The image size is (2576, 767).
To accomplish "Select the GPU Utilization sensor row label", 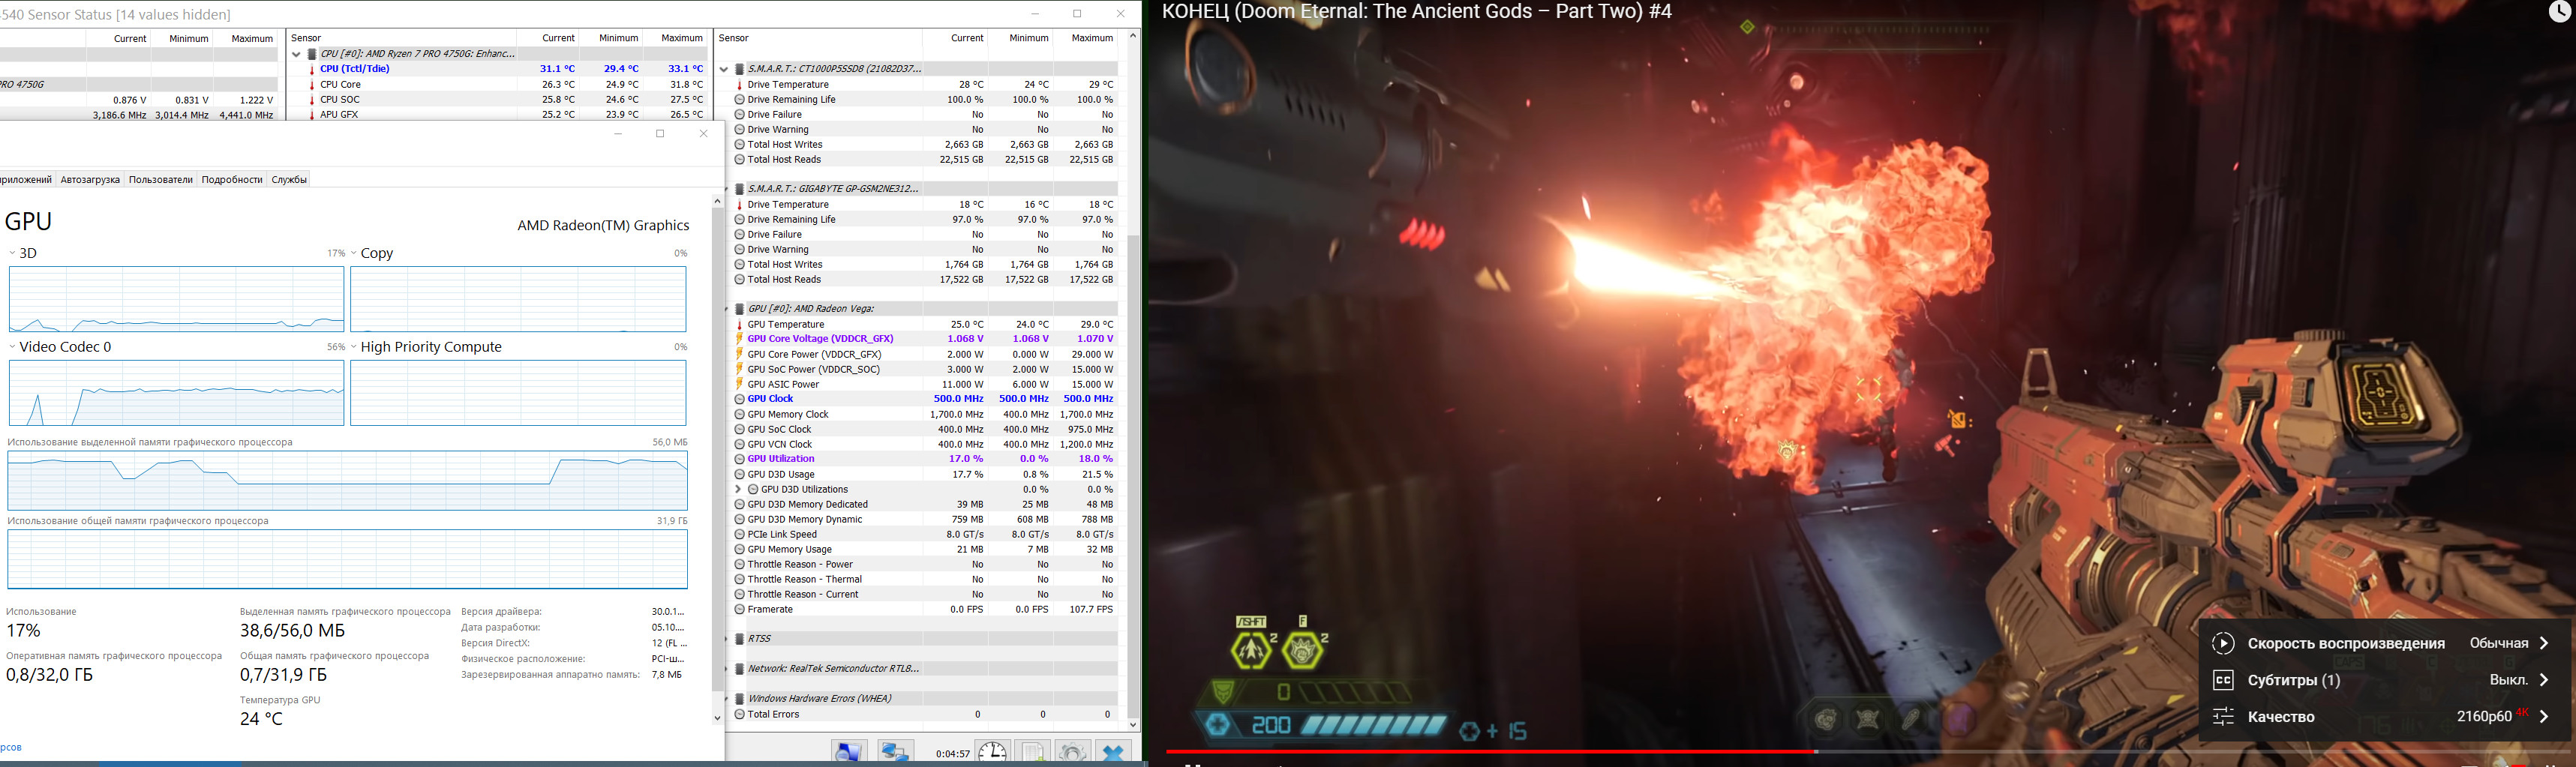I will tap(781, 459).
